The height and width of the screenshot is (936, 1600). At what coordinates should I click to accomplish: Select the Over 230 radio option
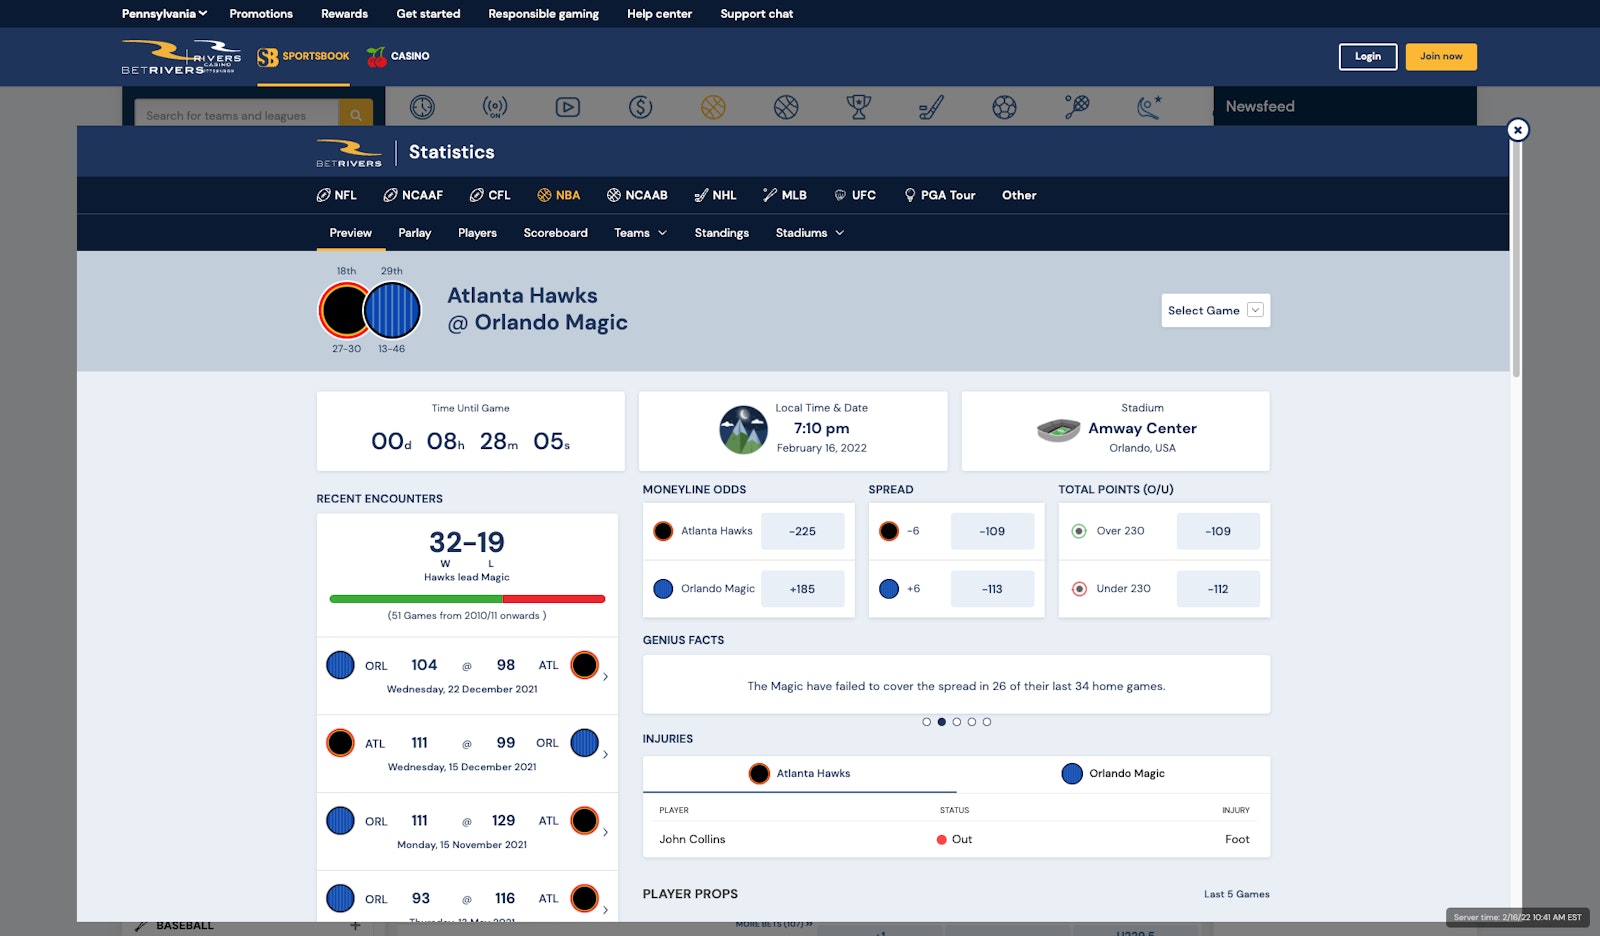pyautogui.click(x=1079, y=531)
